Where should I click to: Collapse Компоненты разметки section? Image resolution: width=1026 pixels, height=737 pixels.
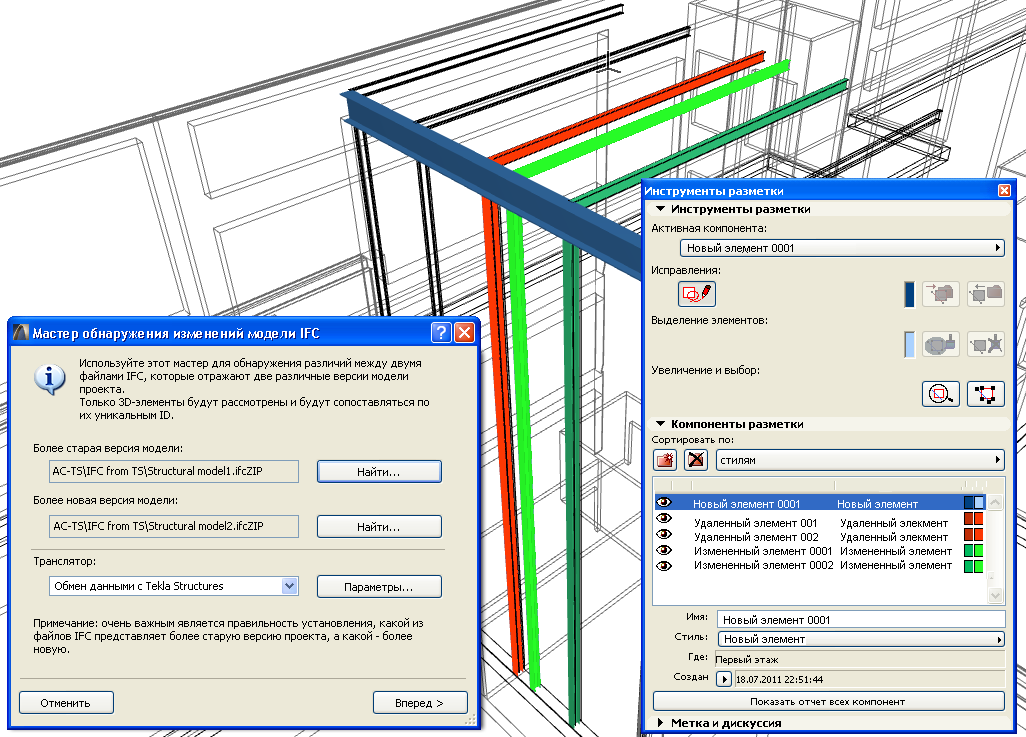(x=660, y=424)
